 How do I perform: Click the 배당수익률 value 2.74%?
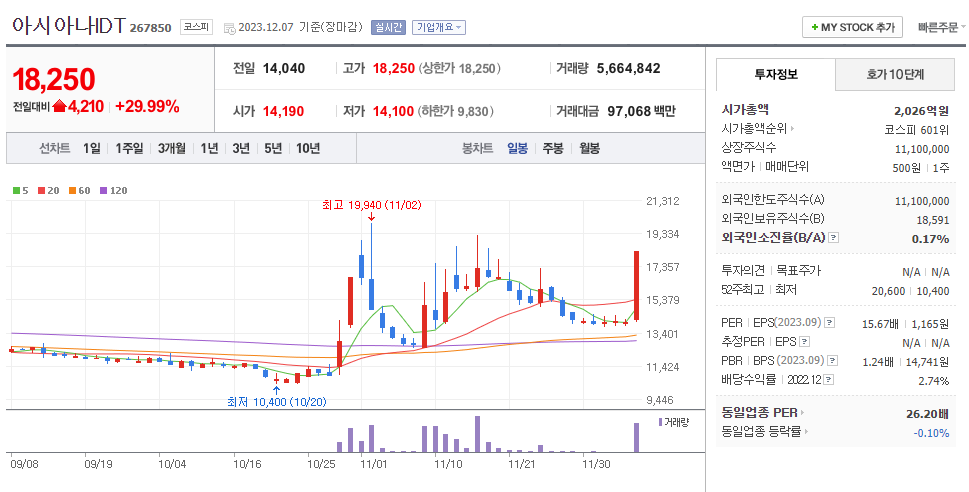(934, 381)
